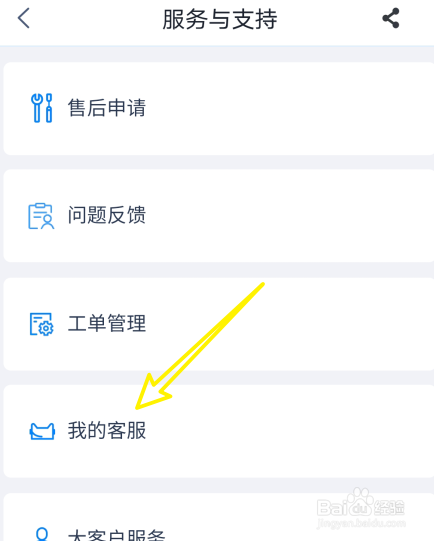Click the partially visible 大客户服务 icon
This screenshot has width=434, height=541.
tap(42, 534)
